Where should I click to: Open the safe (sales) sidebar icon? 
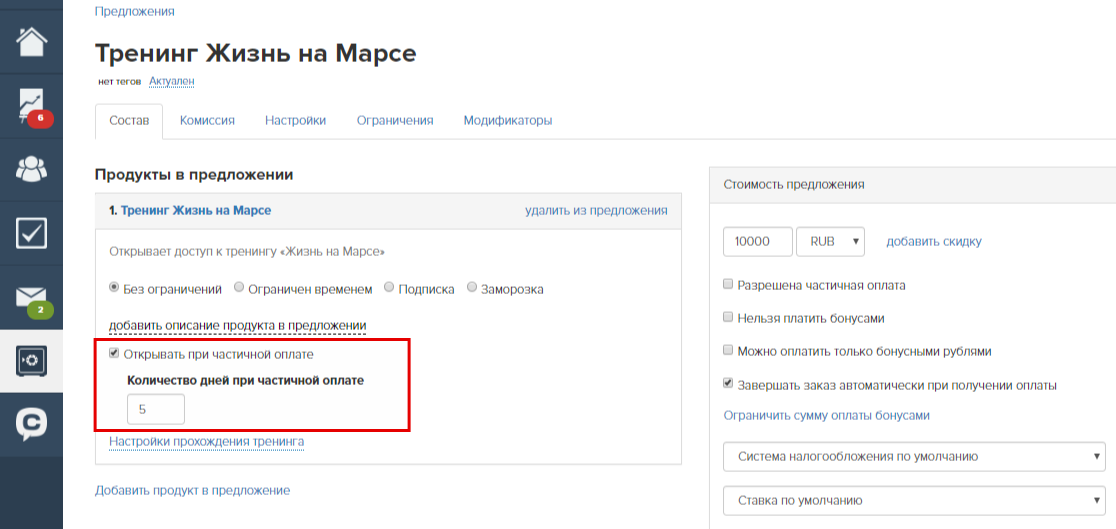point(31,360)
